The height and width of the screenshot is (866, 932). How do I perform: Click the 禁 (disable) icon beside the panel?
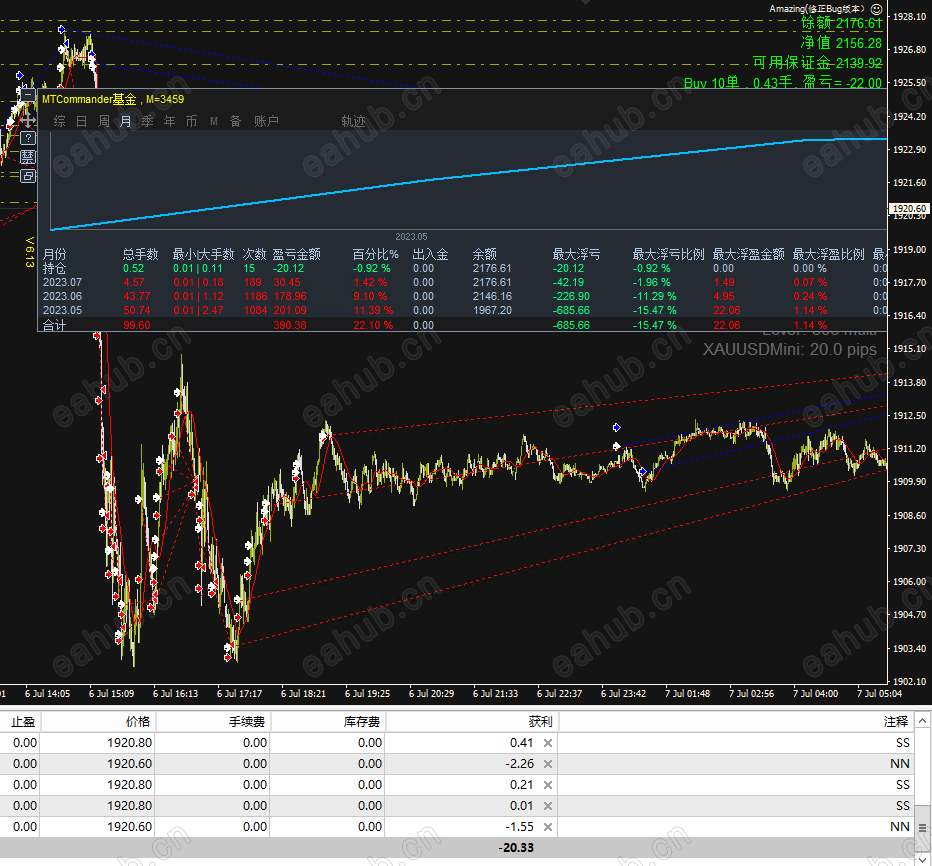pos(28,157)
